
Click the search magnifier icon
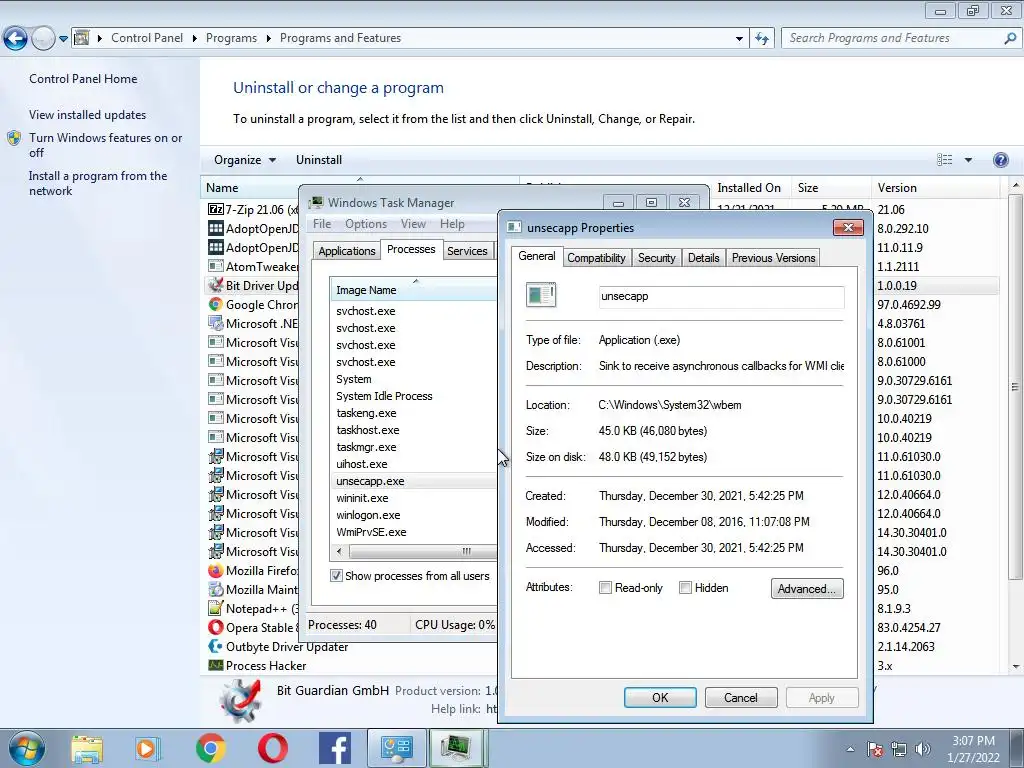pos(1010,39)
